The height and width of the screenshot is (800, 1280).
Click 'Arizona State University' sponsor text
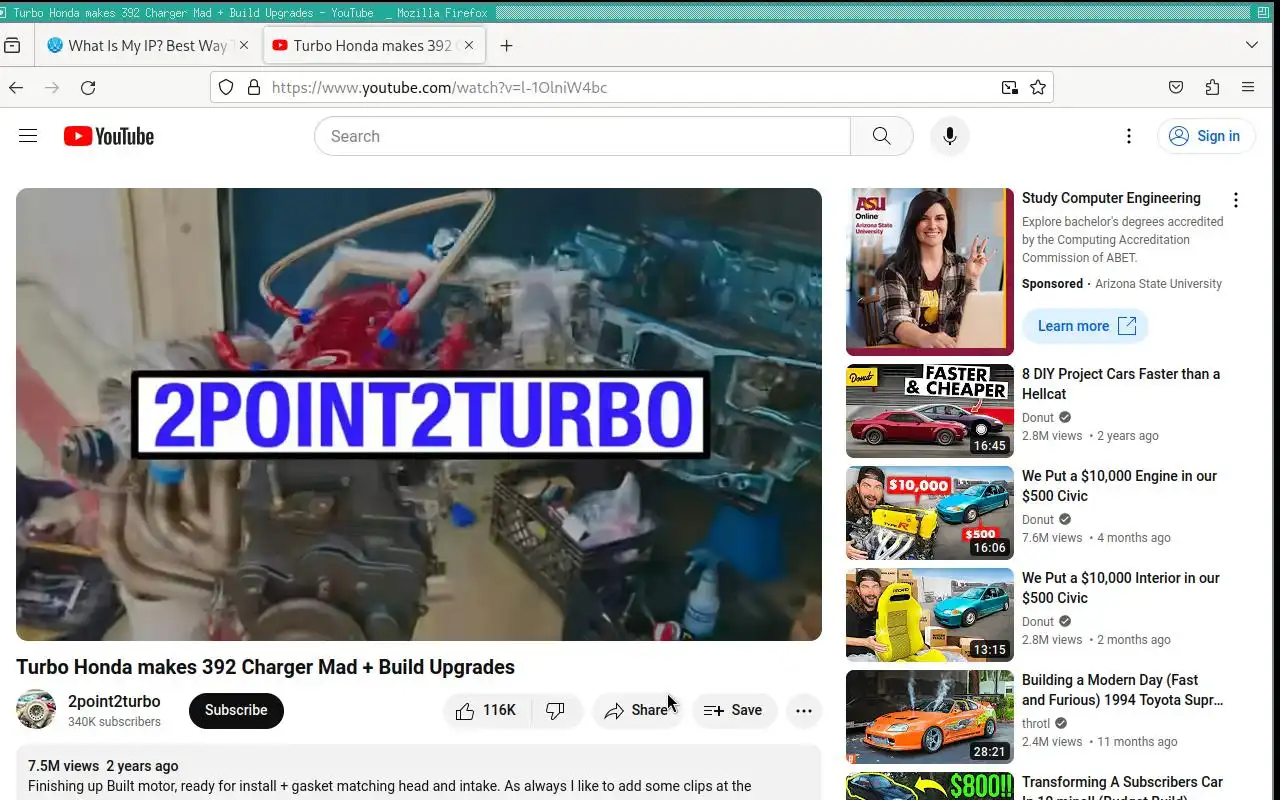coord(1158,284)
